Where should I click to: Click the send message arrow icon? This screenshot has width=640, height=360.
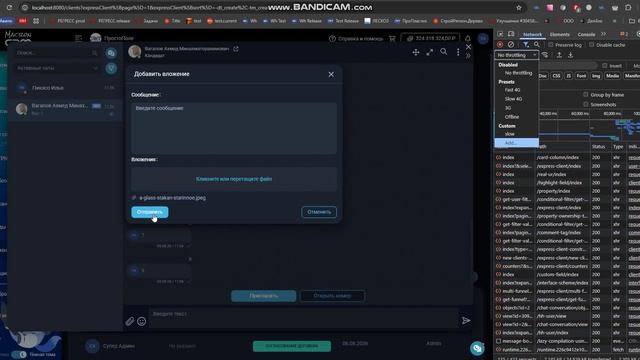click(x=466, y=320)
